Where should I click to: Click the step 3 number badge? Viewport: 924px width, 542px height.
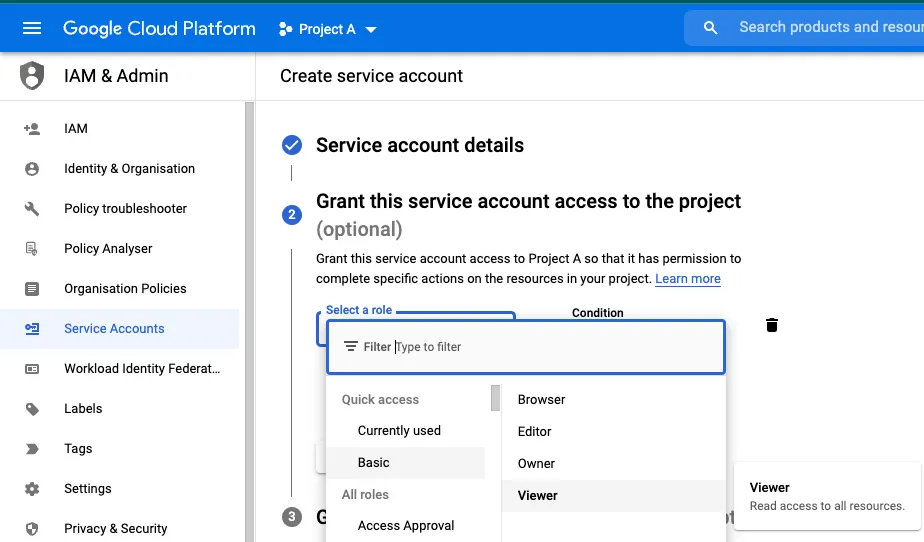click(x=292, y=517)
